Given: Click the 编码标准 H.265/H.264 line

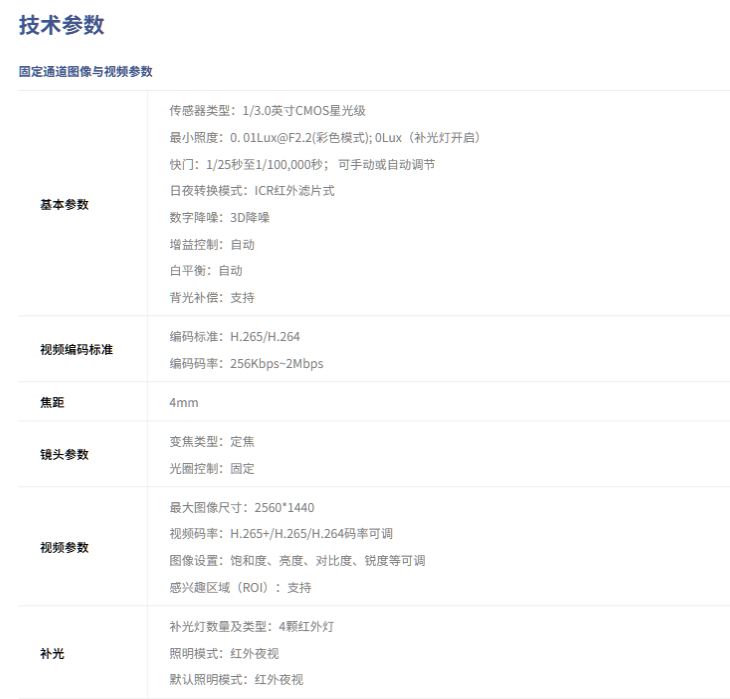Looking at the screenshot, I should tap(235, 337).
